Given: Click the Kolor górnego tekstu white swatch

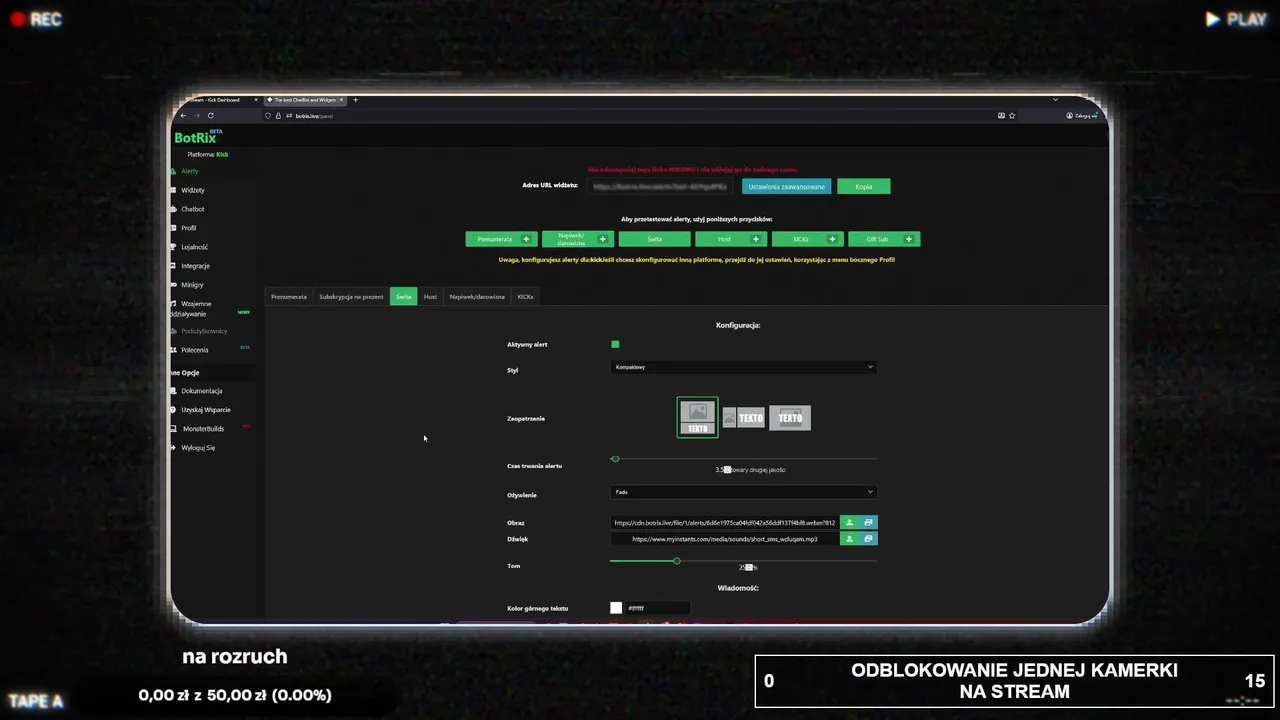Looking at the screenshot, I should [x=616, y=608].
